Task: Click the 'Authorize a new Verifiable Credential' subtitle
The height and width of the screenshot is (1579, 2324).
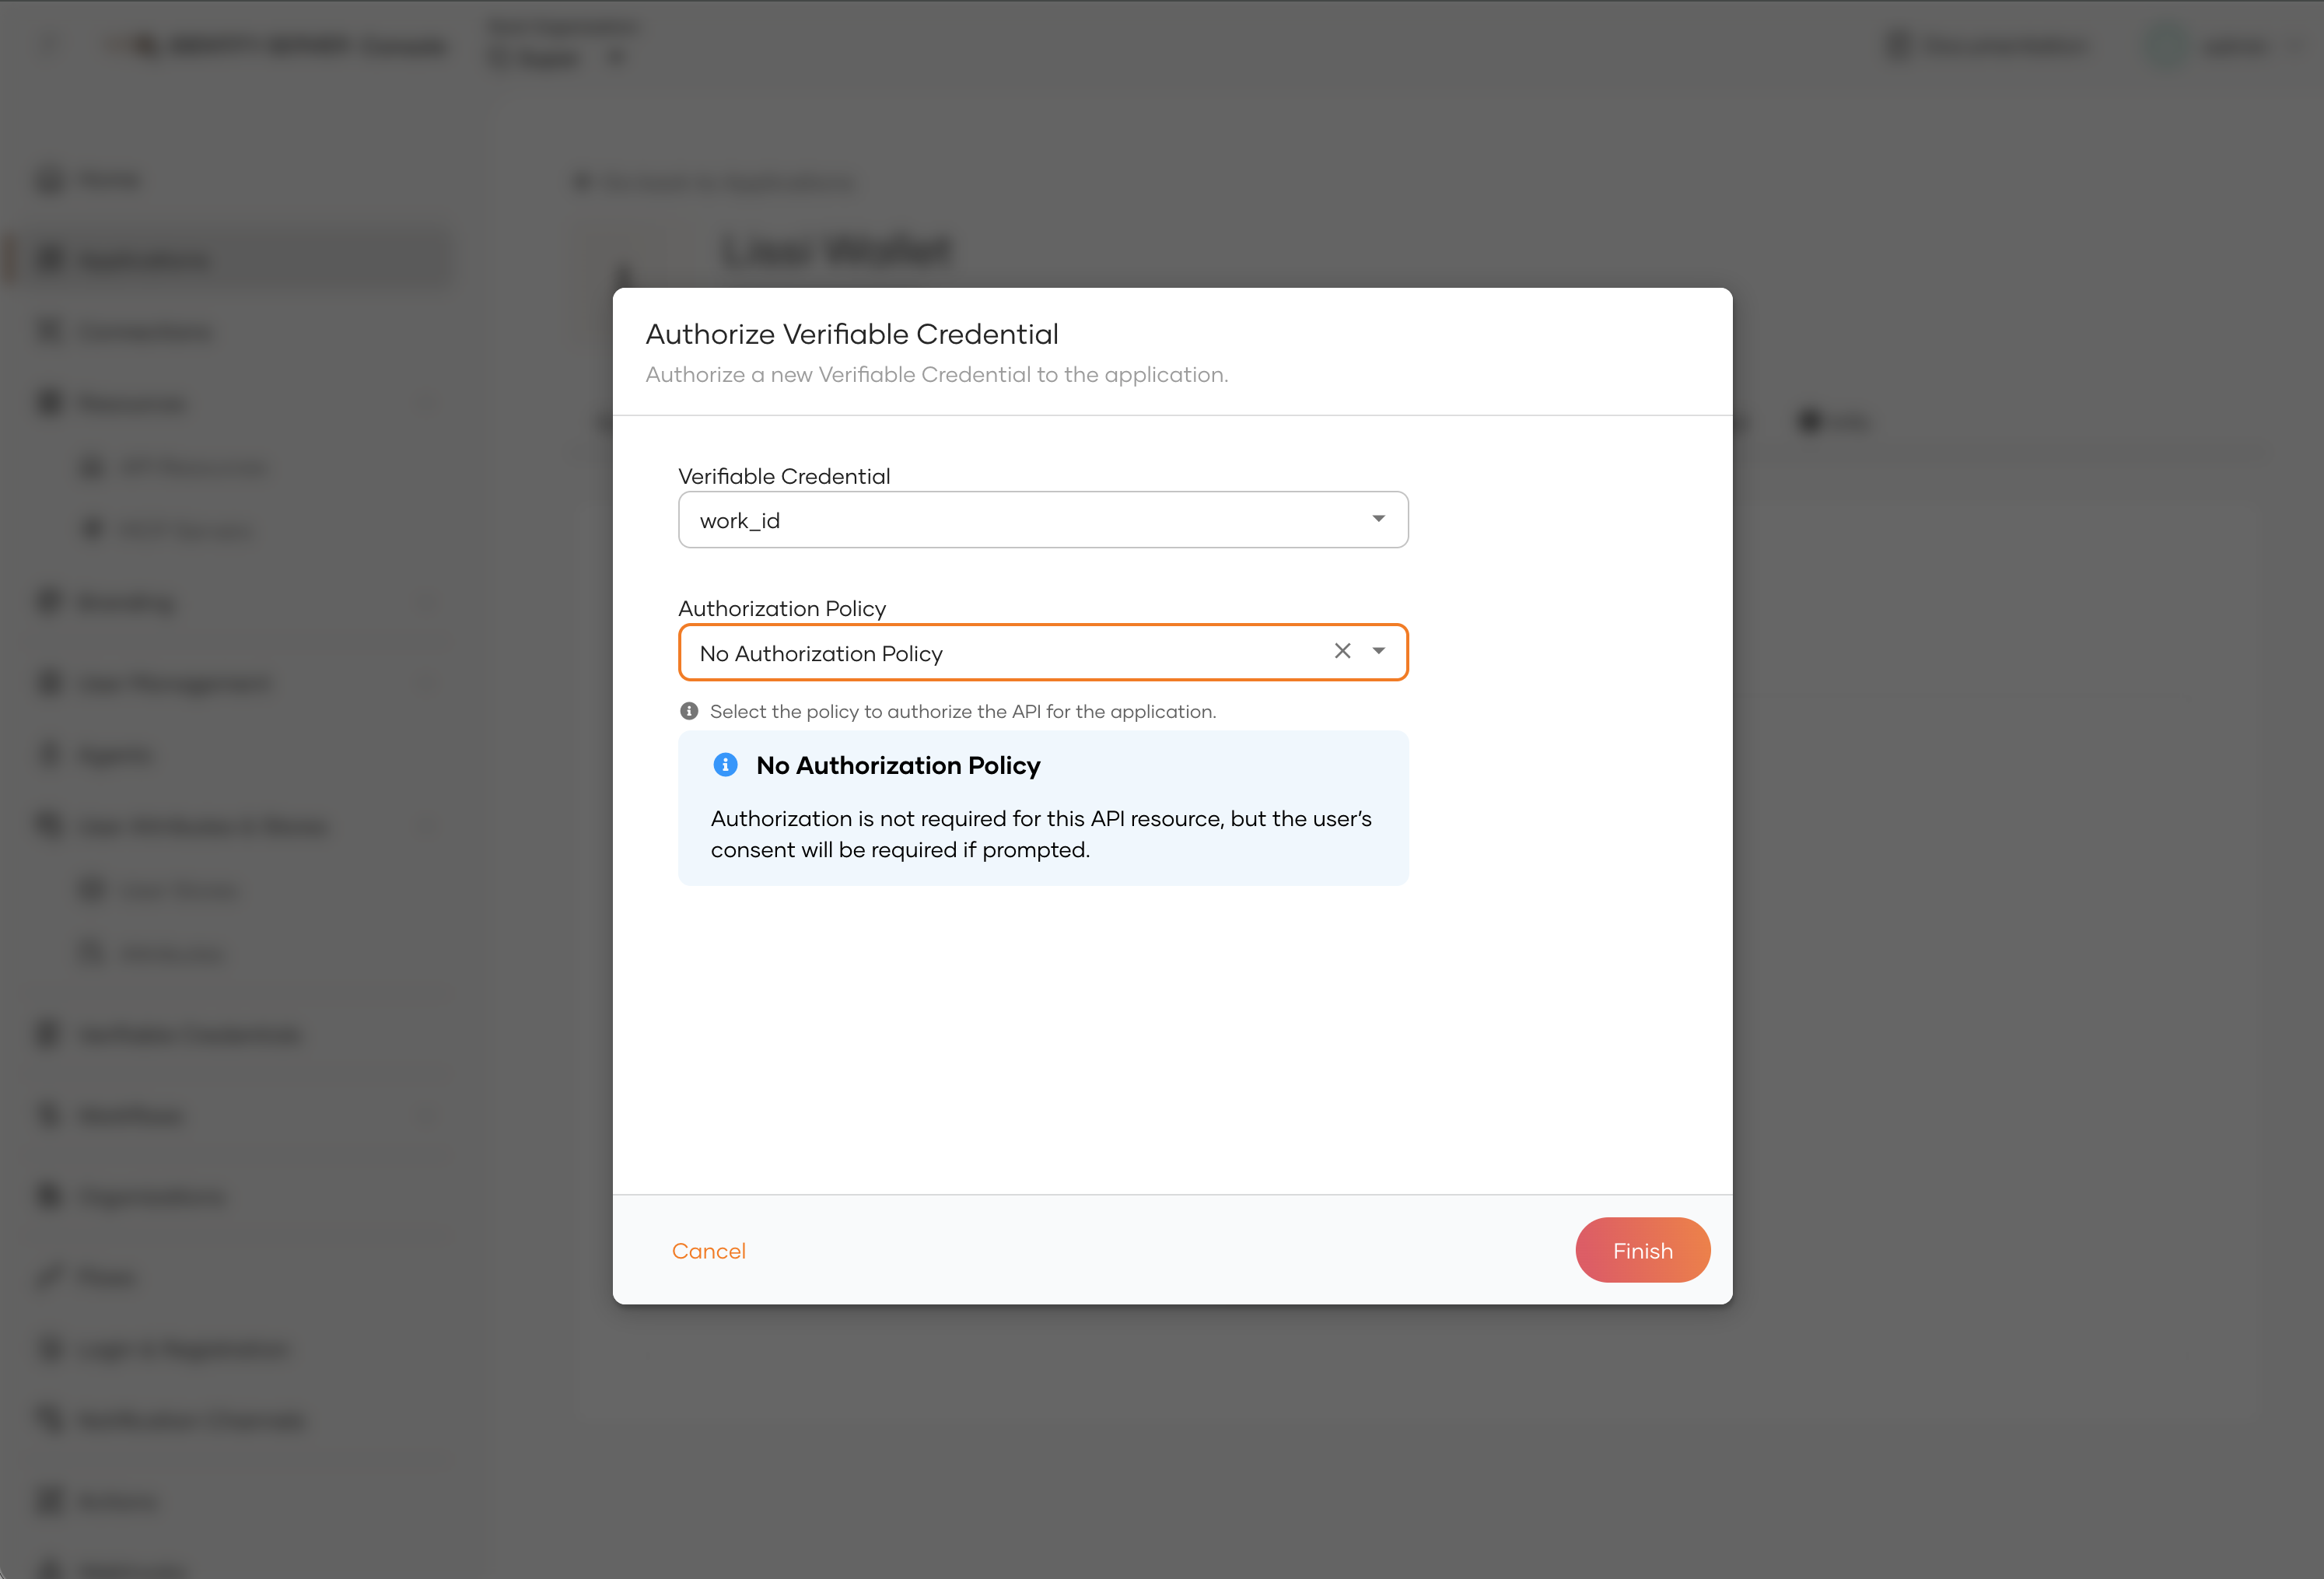Action: click(x=937, y=375)
